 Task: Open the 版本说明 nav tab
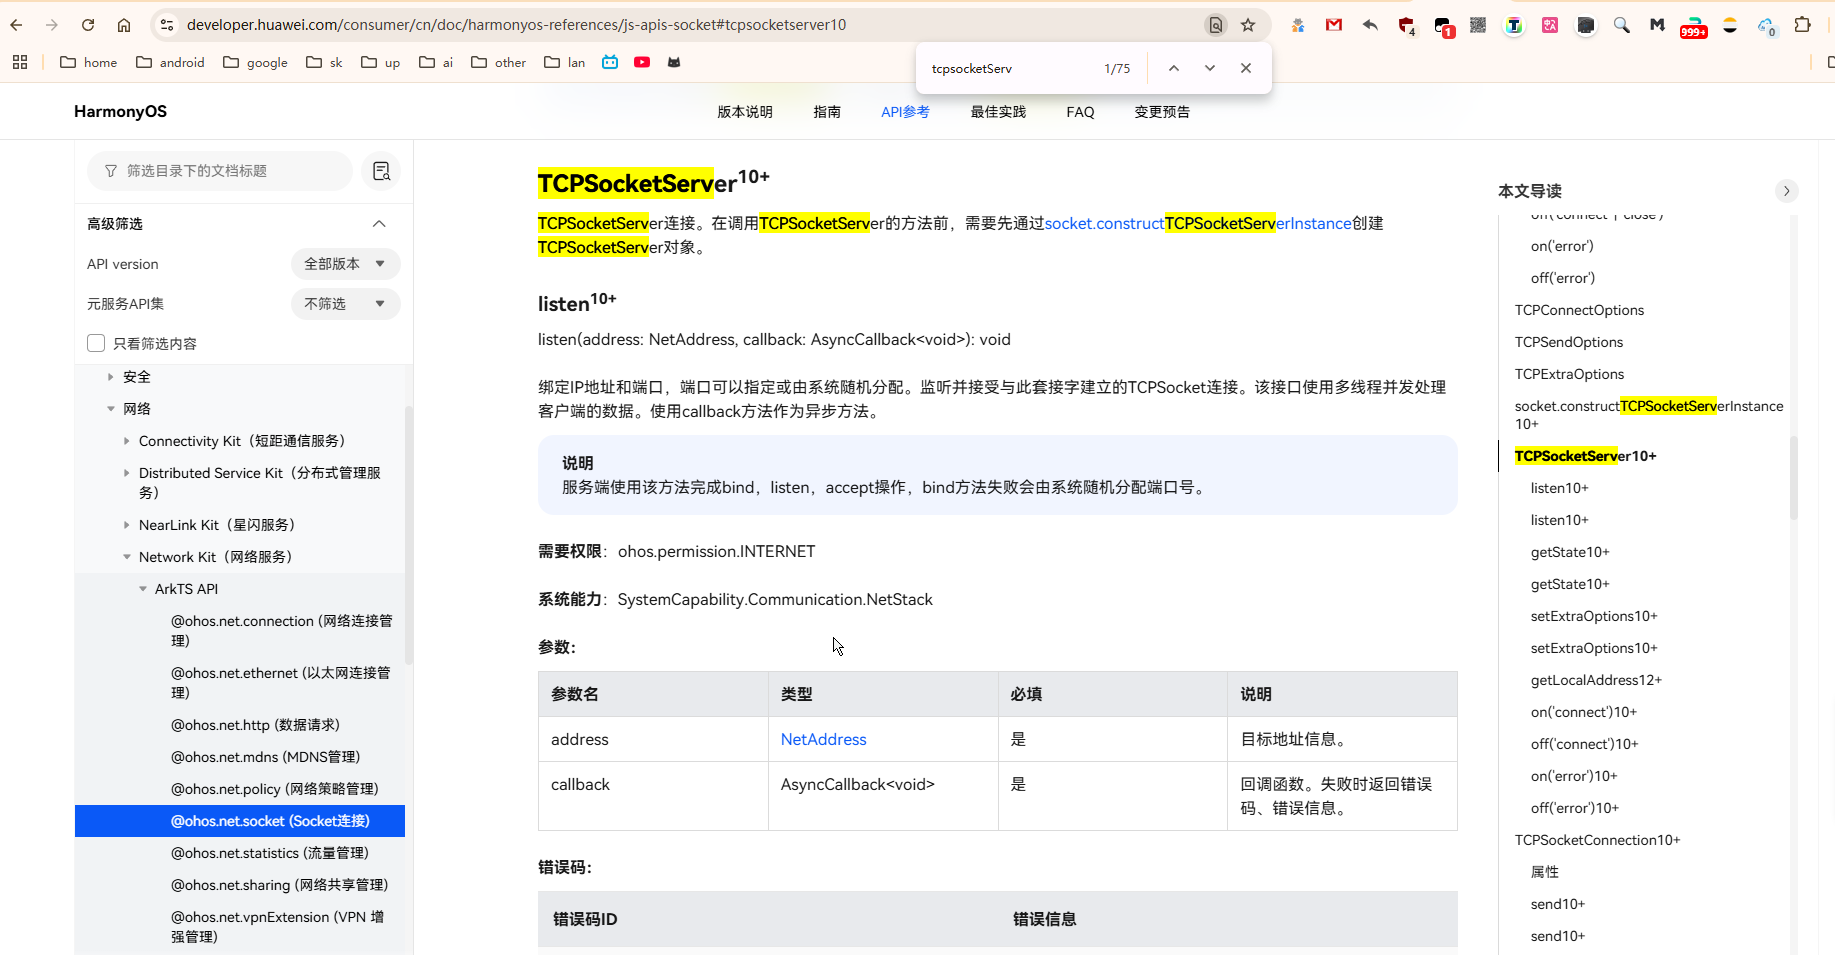(745, 112)
